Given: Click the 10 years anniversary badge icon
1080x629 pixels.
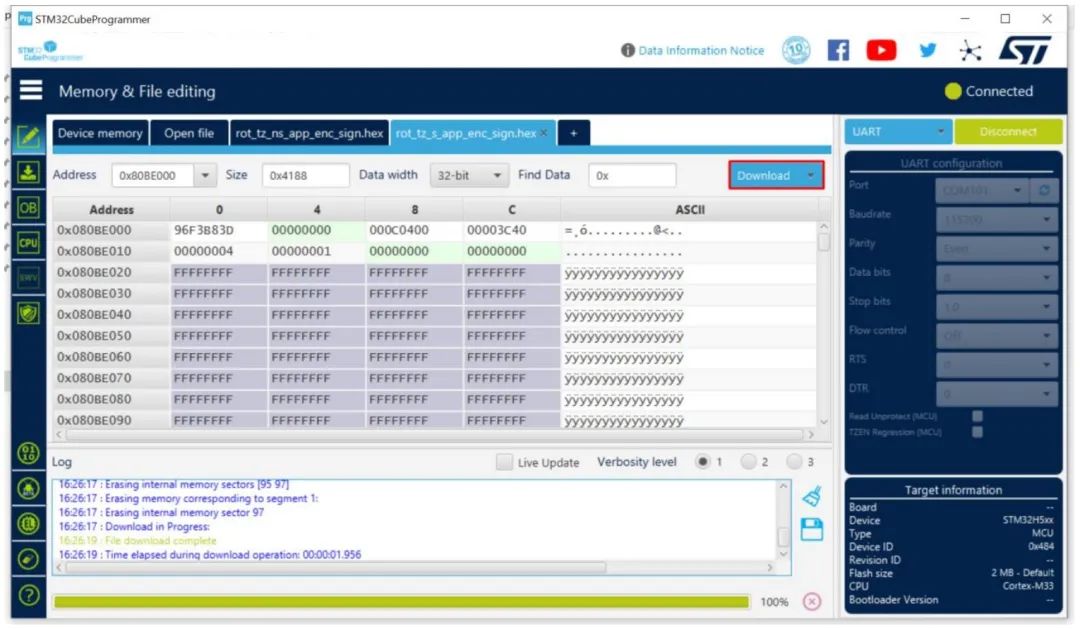Looking at the screenshot, I should [796, 50].
